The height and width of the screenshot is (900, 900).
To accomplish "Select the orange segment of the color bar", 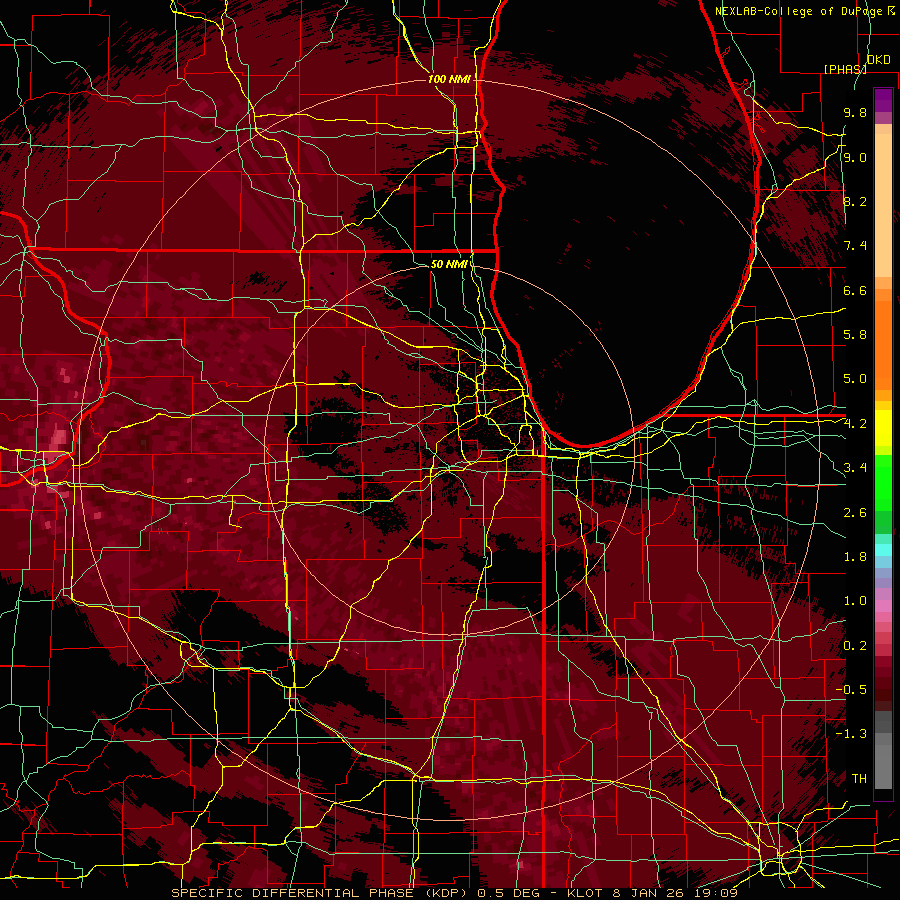I will tap(883, 344).
